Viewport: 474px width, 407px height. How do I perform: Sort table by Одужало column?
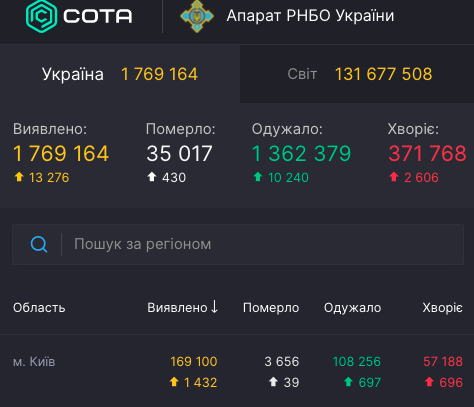352,308
